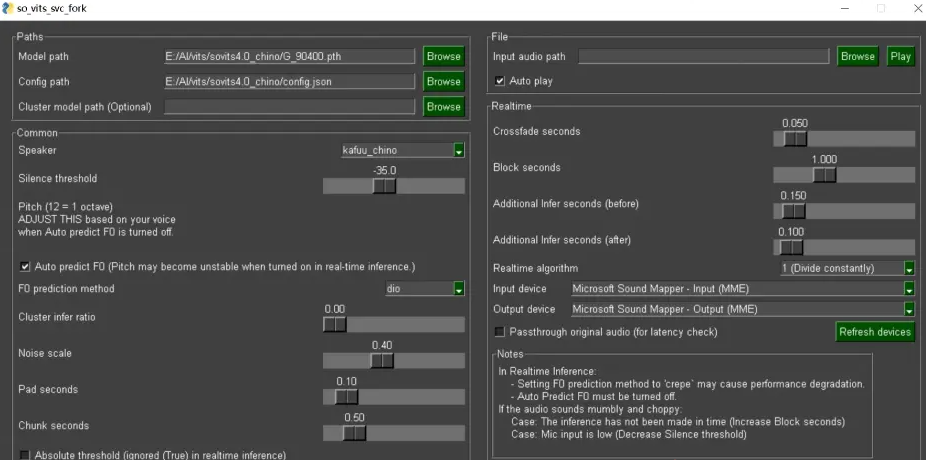Tick the Absolute threshold checkbox
The width and height of the screenshot is (926, 460).
pos(25,455)
